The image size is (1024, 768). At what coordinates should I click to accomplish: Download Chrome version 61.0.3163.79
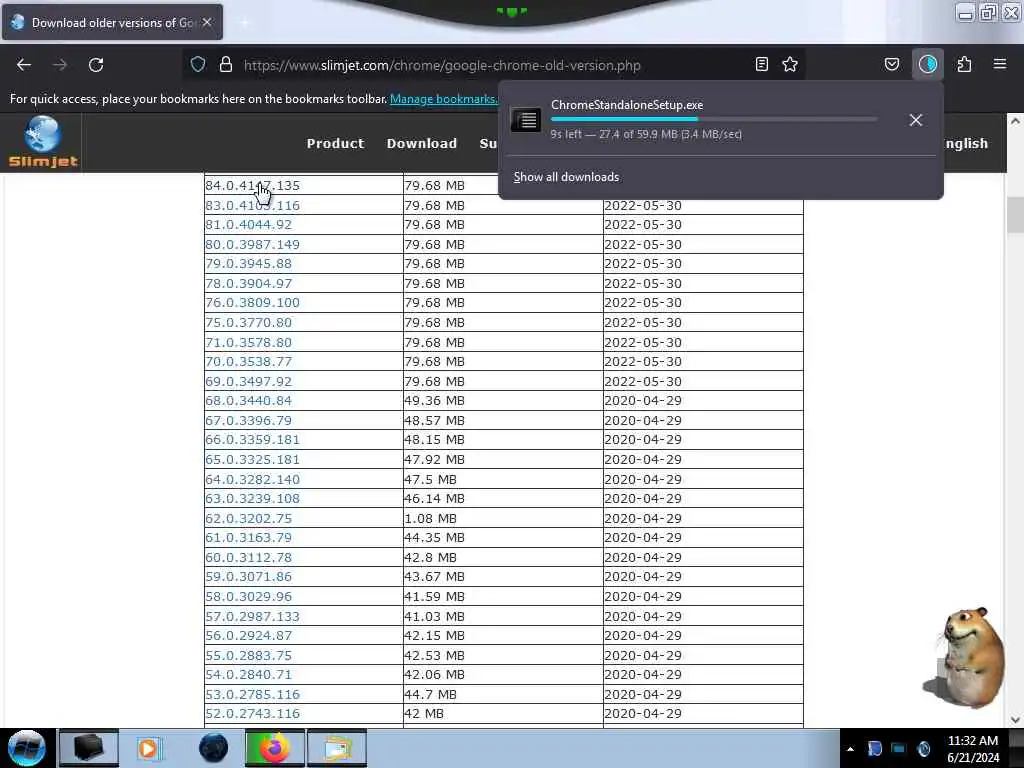point(248,537)
